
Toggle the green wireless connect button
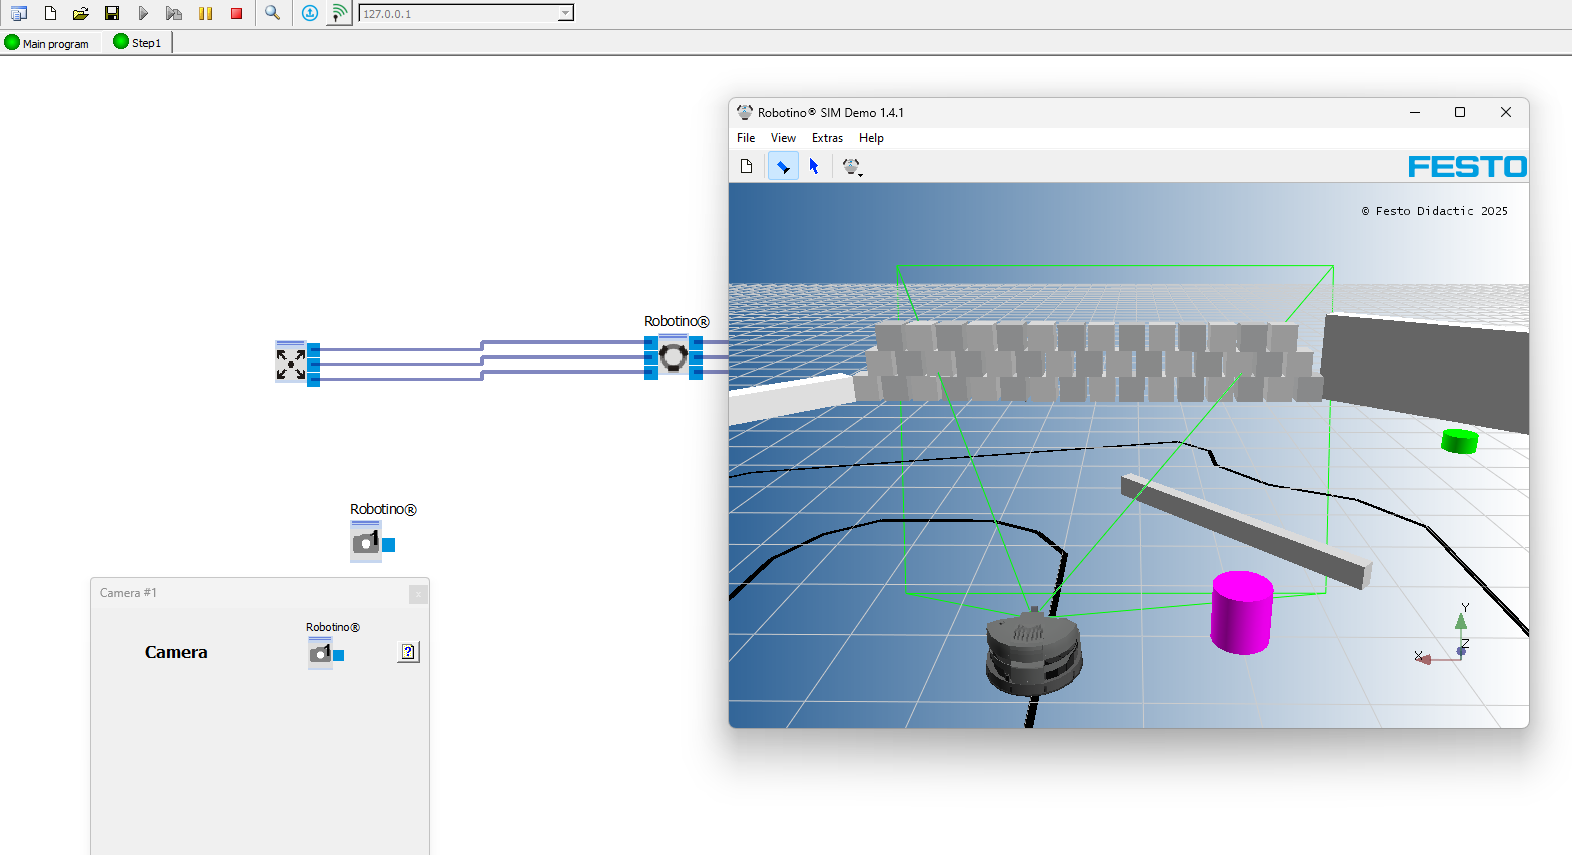[340, 14]
